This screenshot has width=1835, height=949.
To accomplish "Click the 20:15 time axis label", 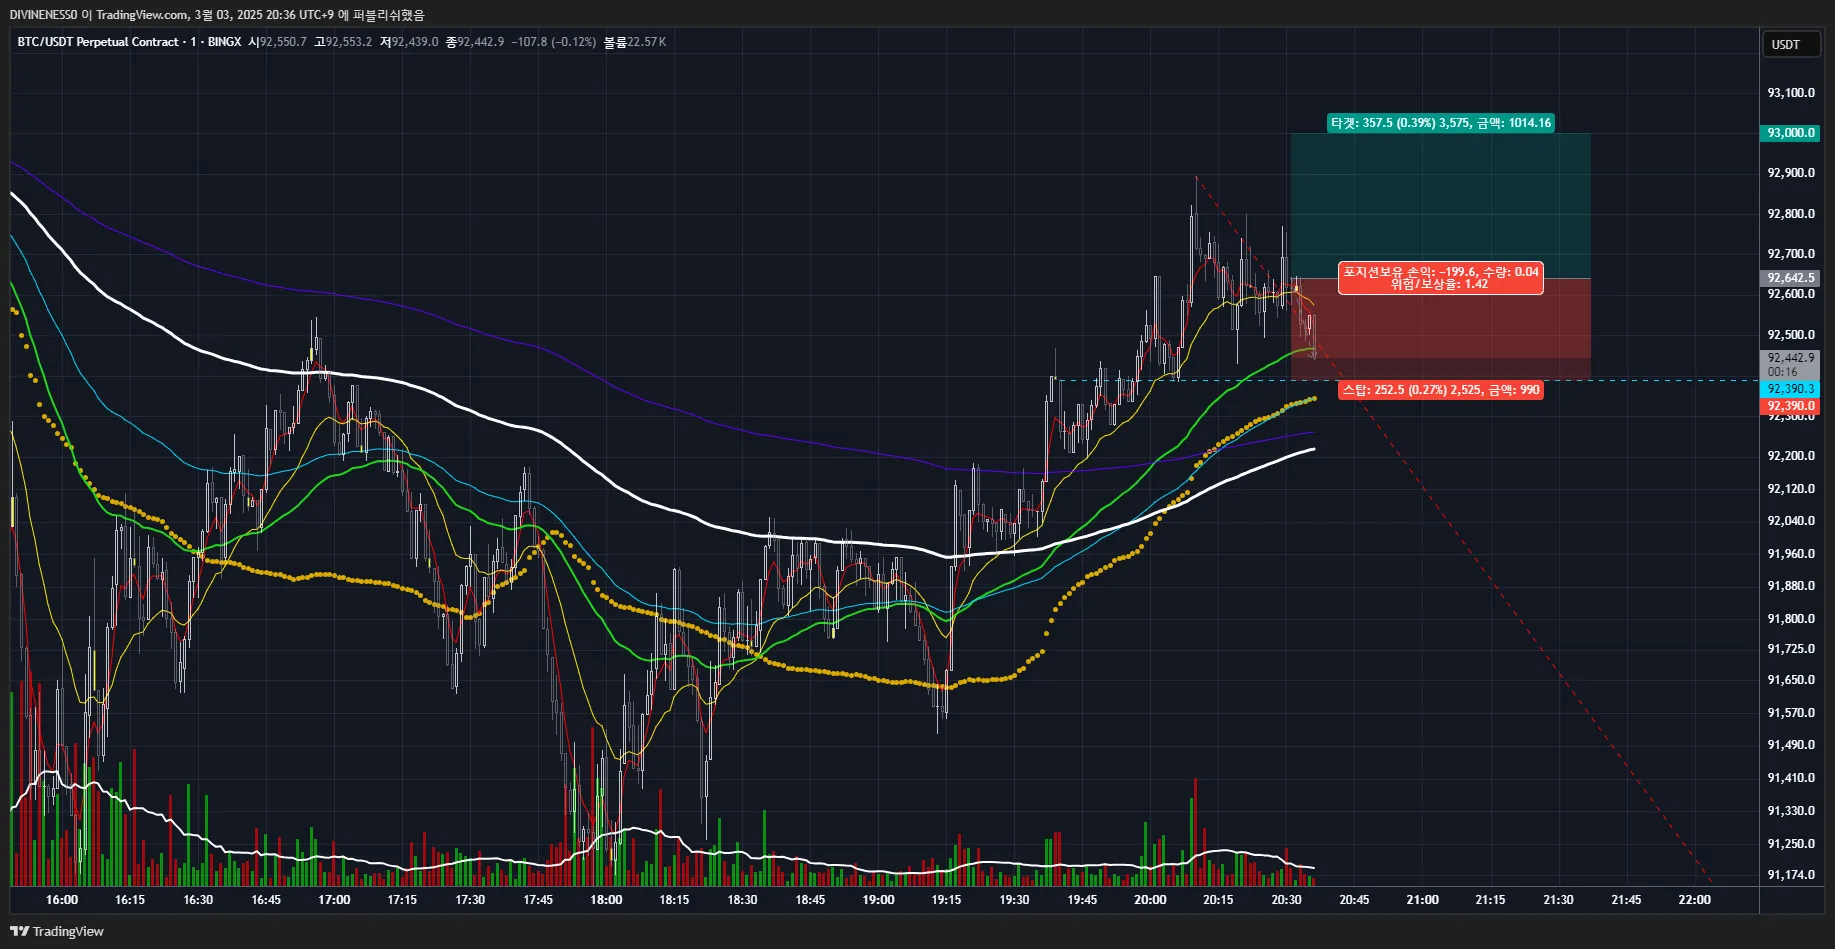I will (1218, 900).
